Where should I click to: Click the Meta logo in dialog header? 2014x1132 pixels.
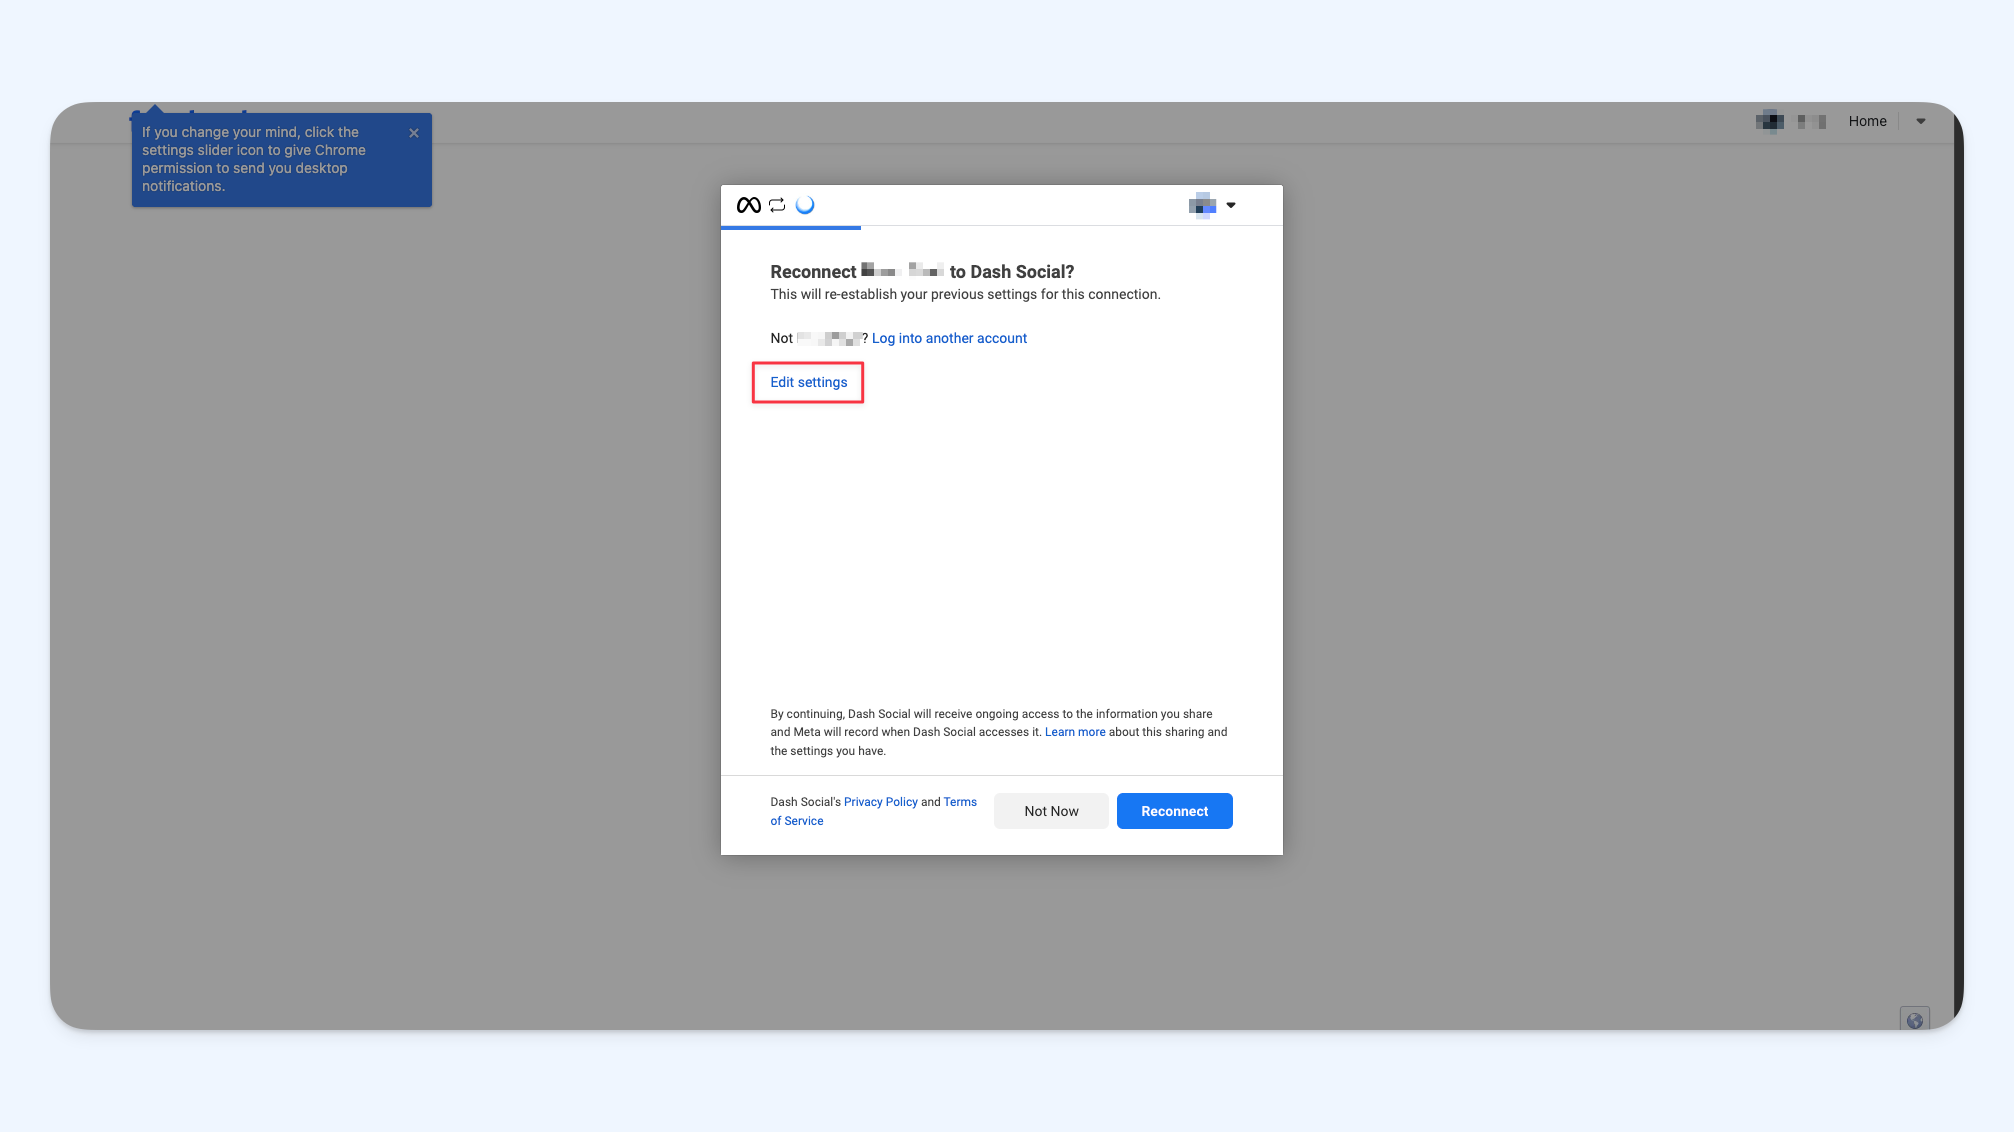(x=748, y=205)
